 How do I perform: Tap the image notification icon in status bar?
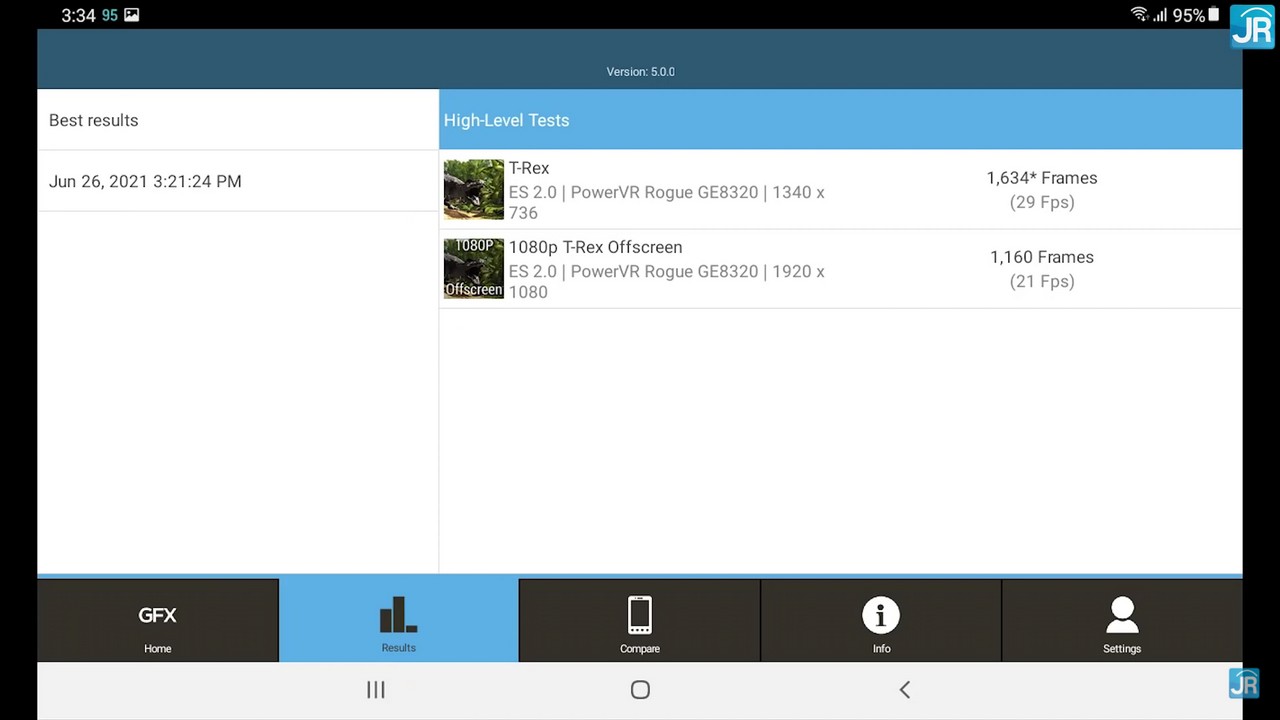131,15
